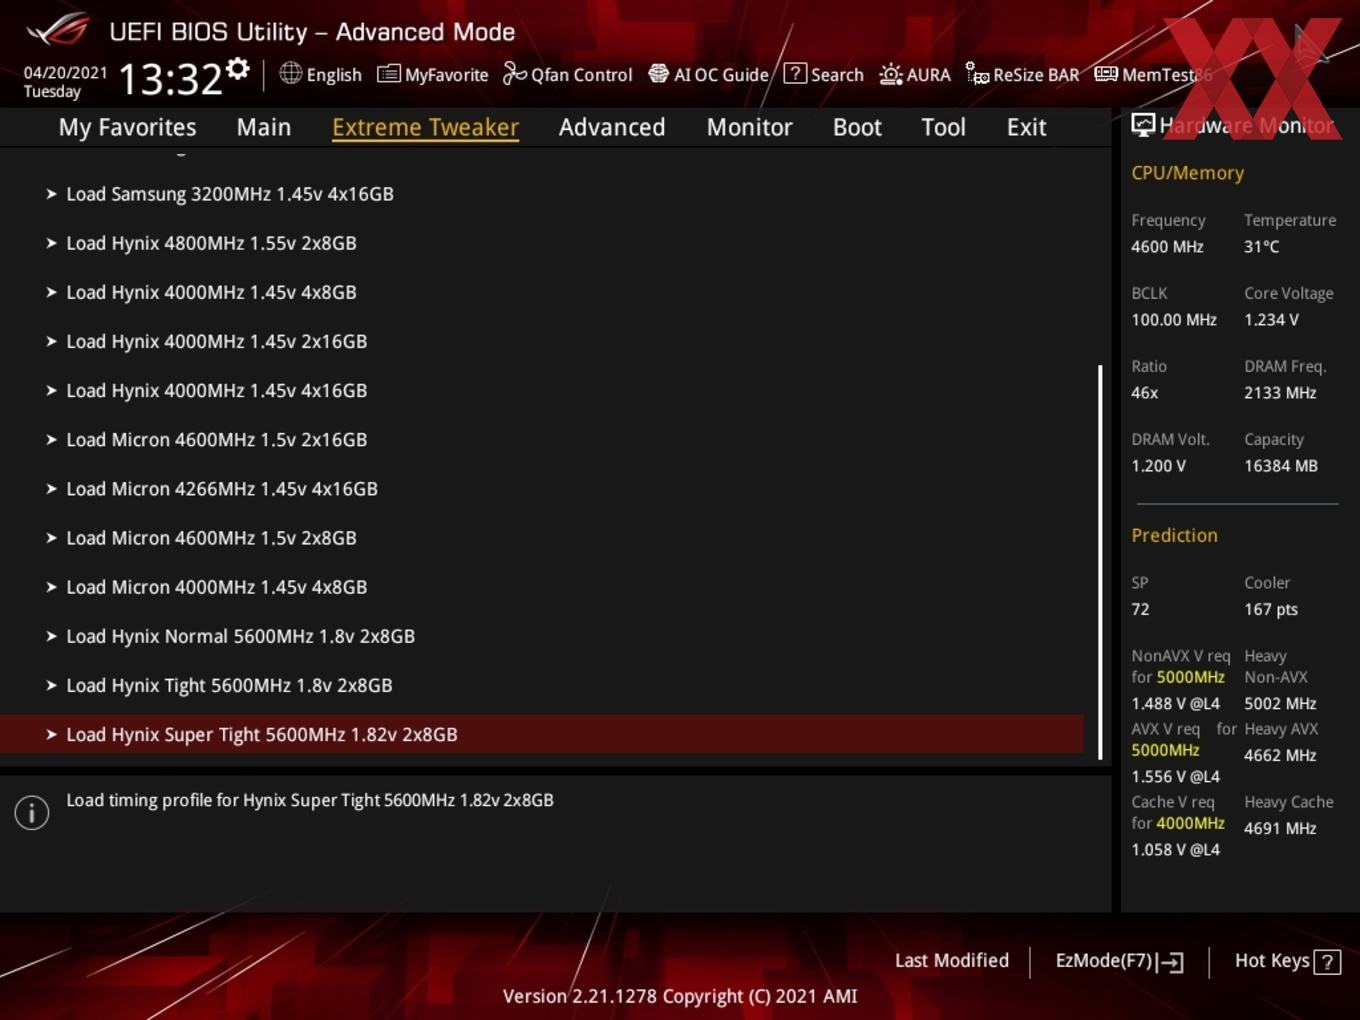The width and height of the screenshot is (1360, 1020).
Task: Click Cooler value 167 pts
Action: 1271,608
